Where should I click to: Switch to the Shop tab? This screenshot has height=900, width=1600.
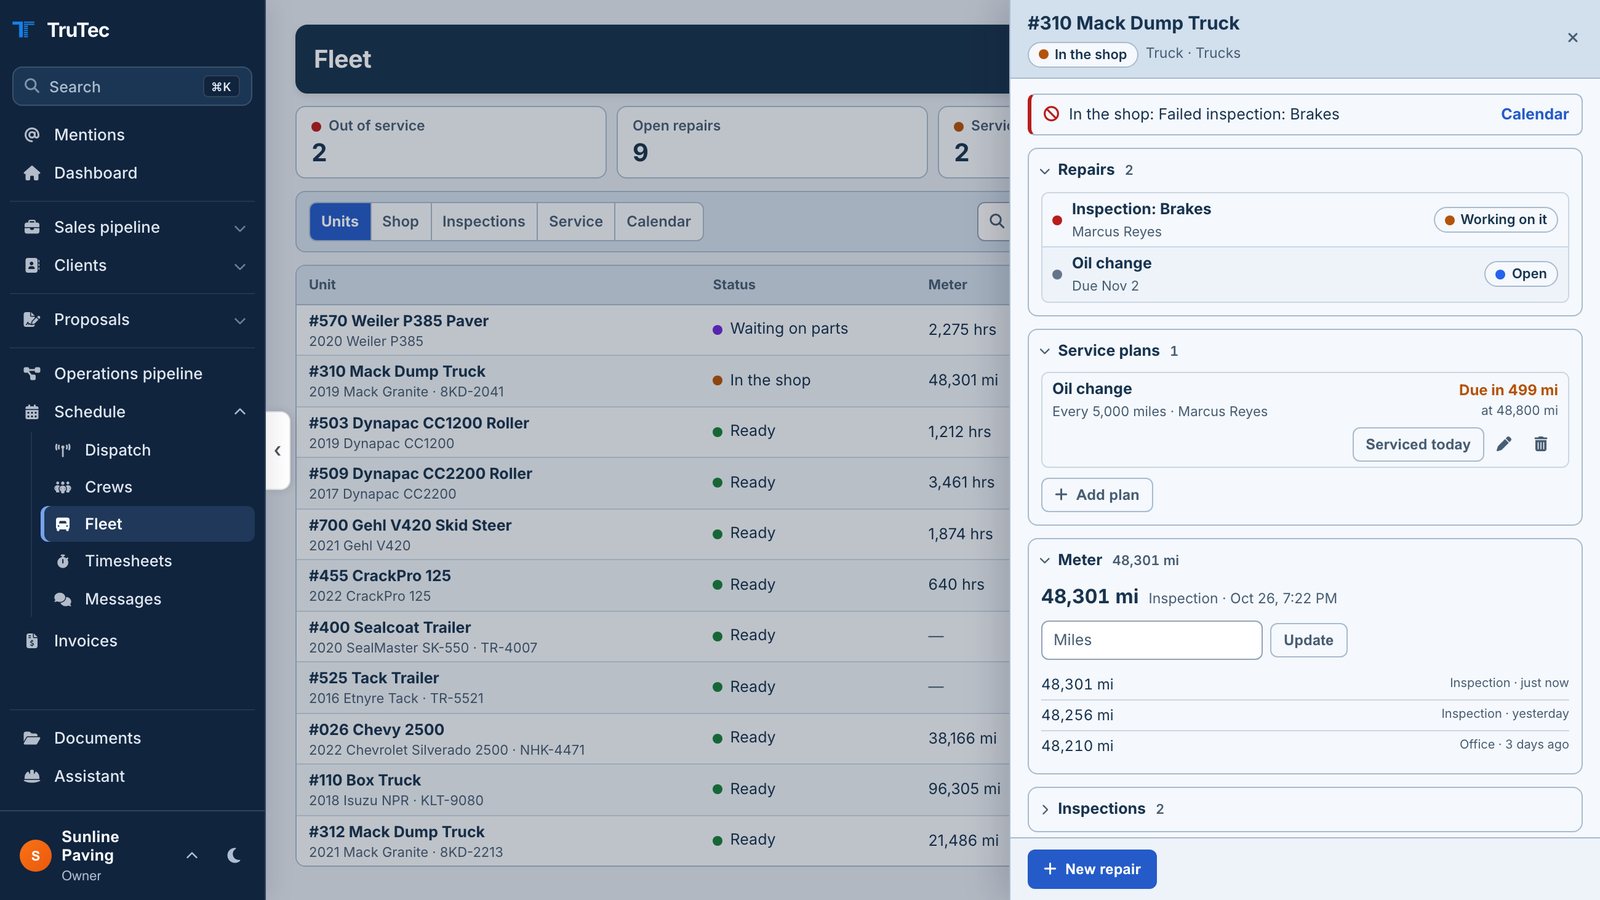click(400, 221)
